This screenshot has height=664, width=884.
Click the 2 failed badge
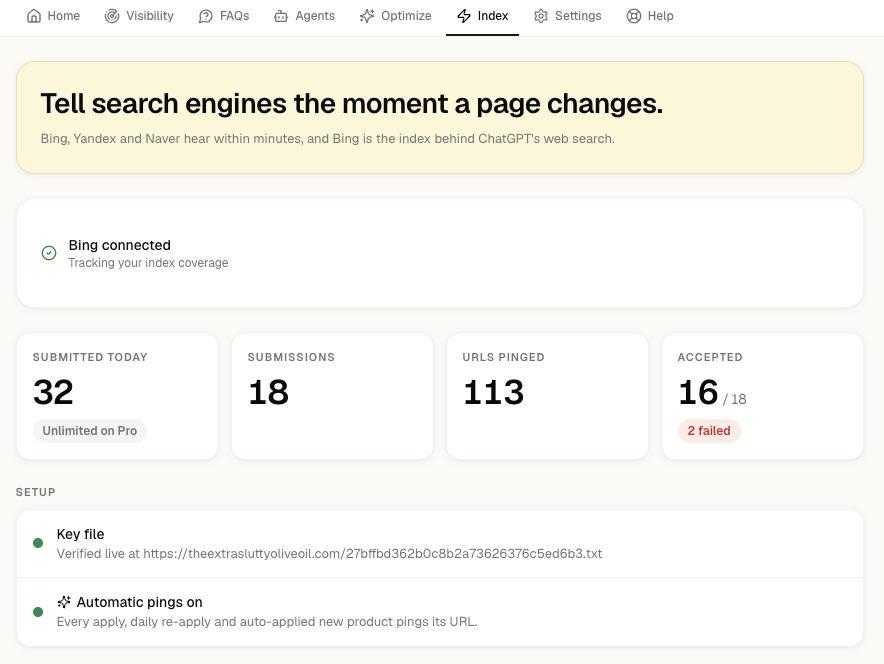[709, 431]
